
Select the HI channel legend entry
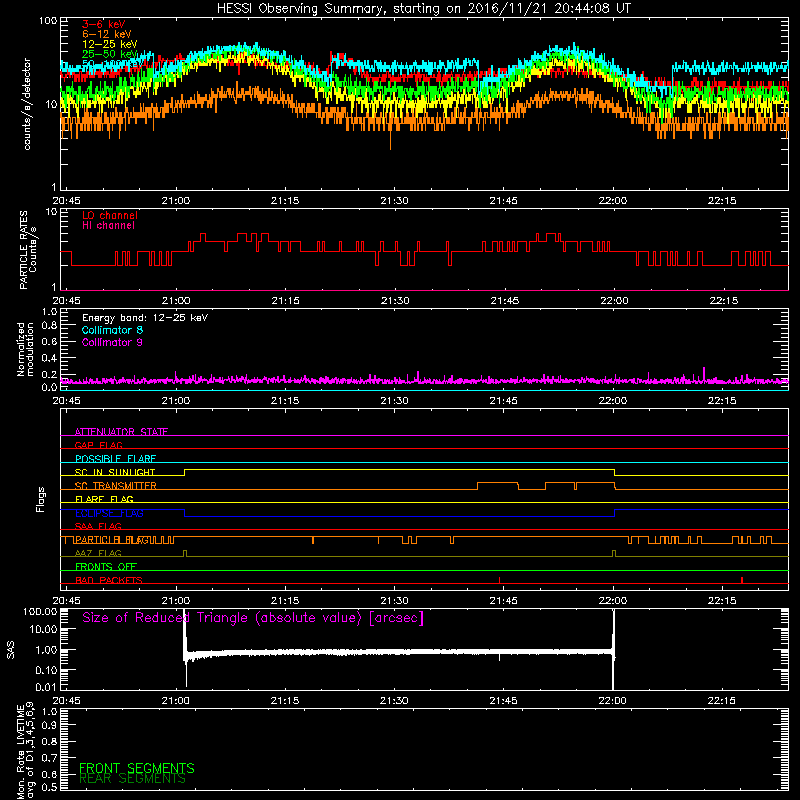[108, 226]
